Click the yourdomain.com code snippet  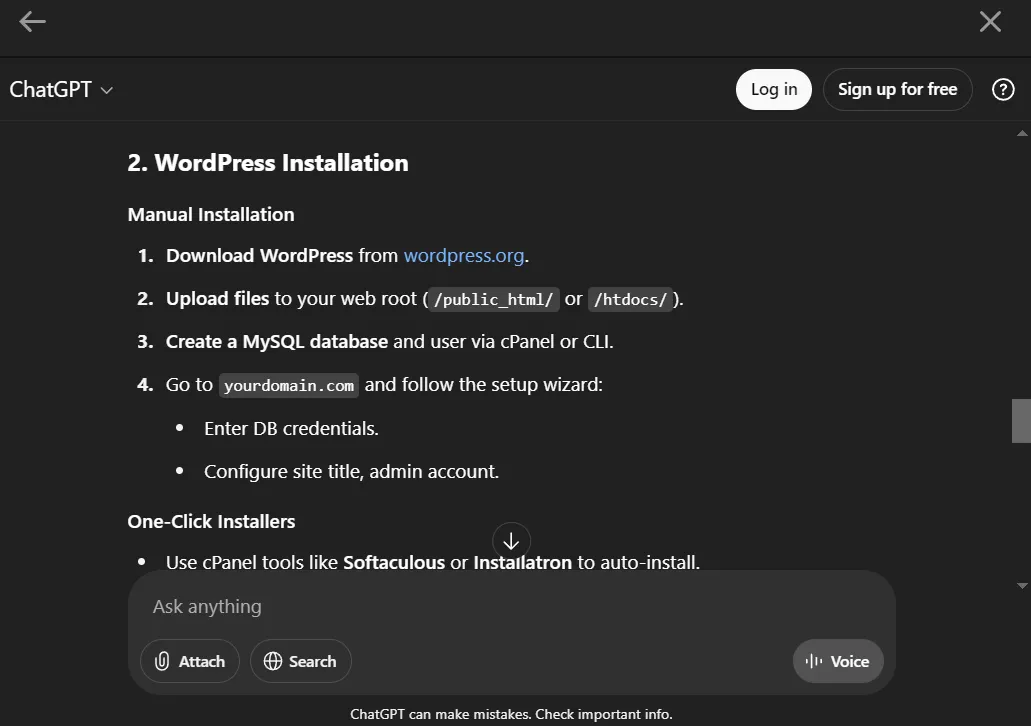[x=289, y=386]
